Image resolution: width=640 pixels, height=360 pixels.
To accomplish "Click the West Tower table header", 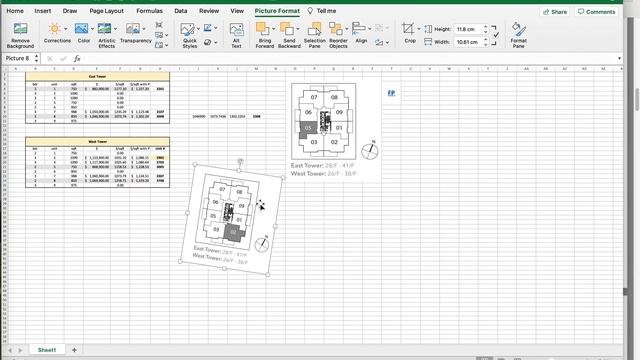I will [x=98, y=142].
